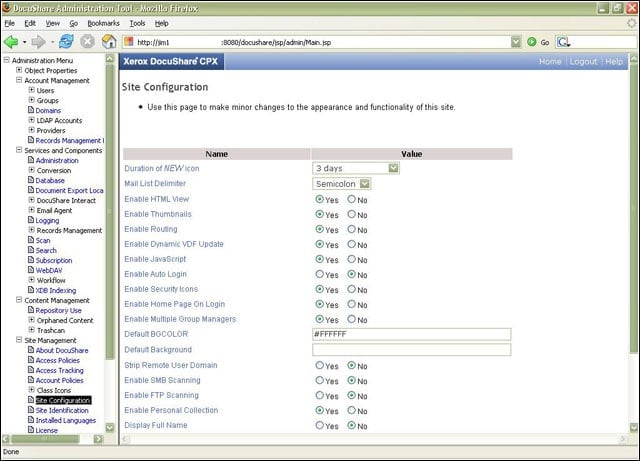Click the Home link in DocuShare header
640x461 pixels.
[x=550, y=61]
